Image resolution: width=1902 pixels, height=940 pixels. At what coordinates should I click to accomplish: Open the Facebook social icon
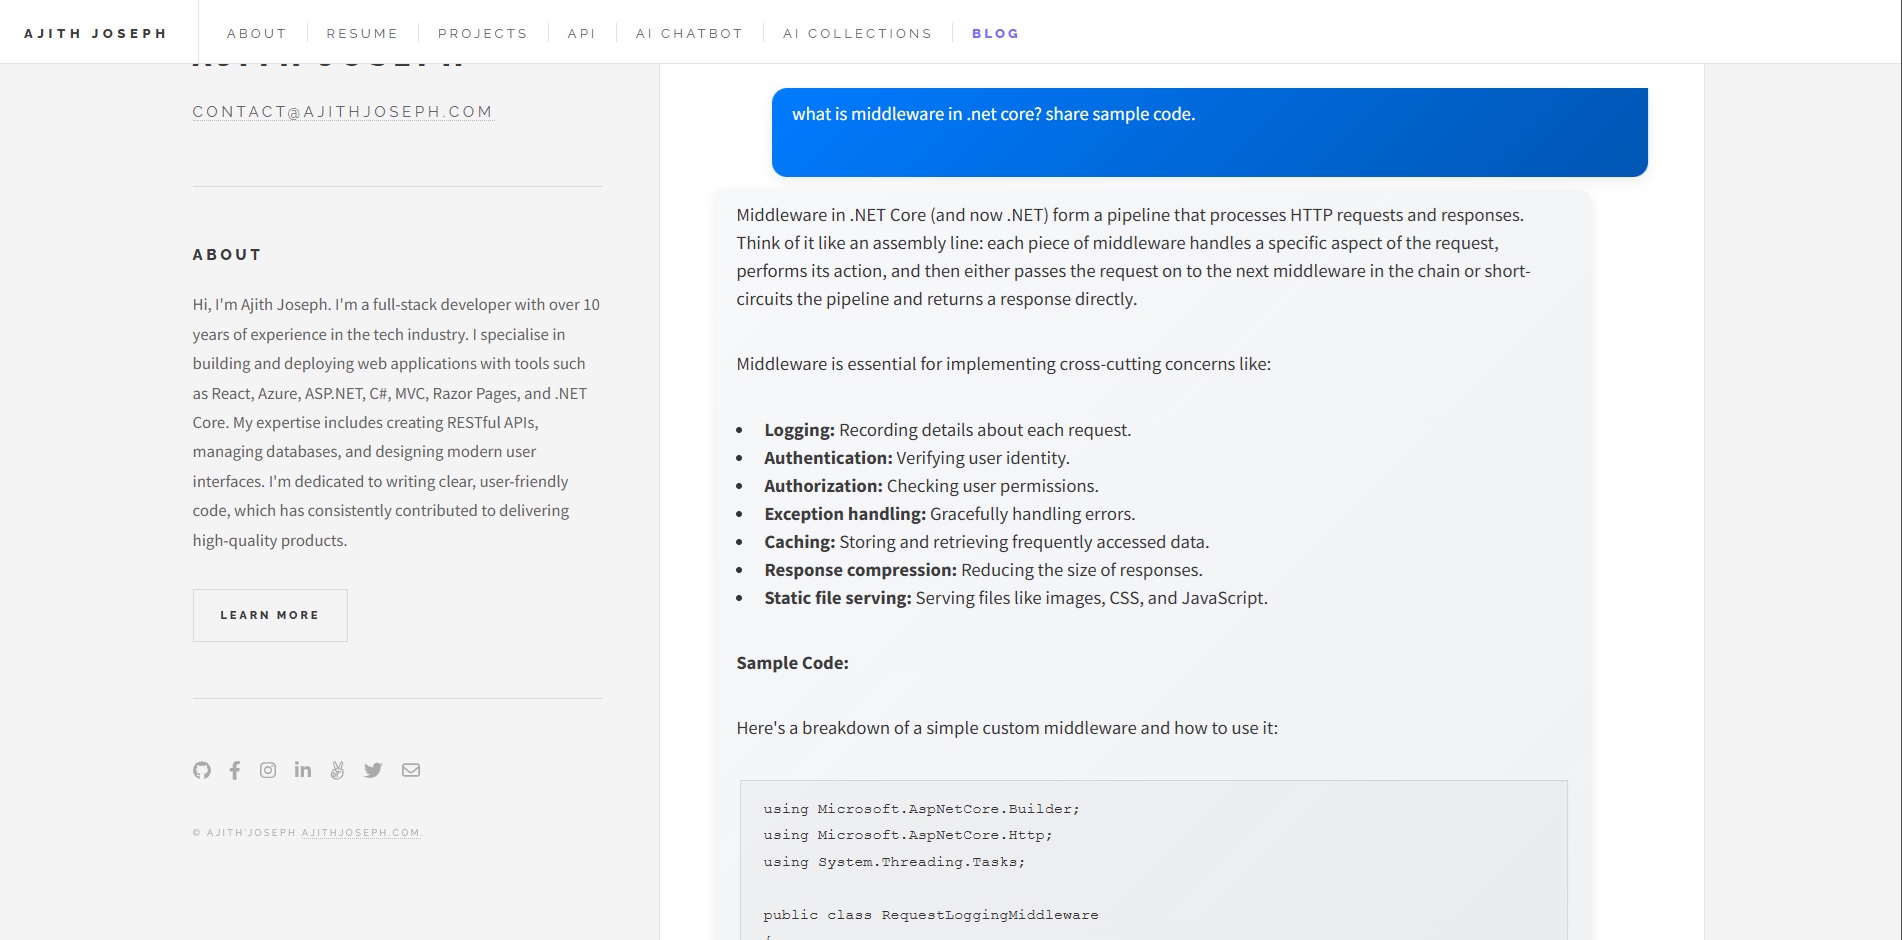tap(235, 770)
